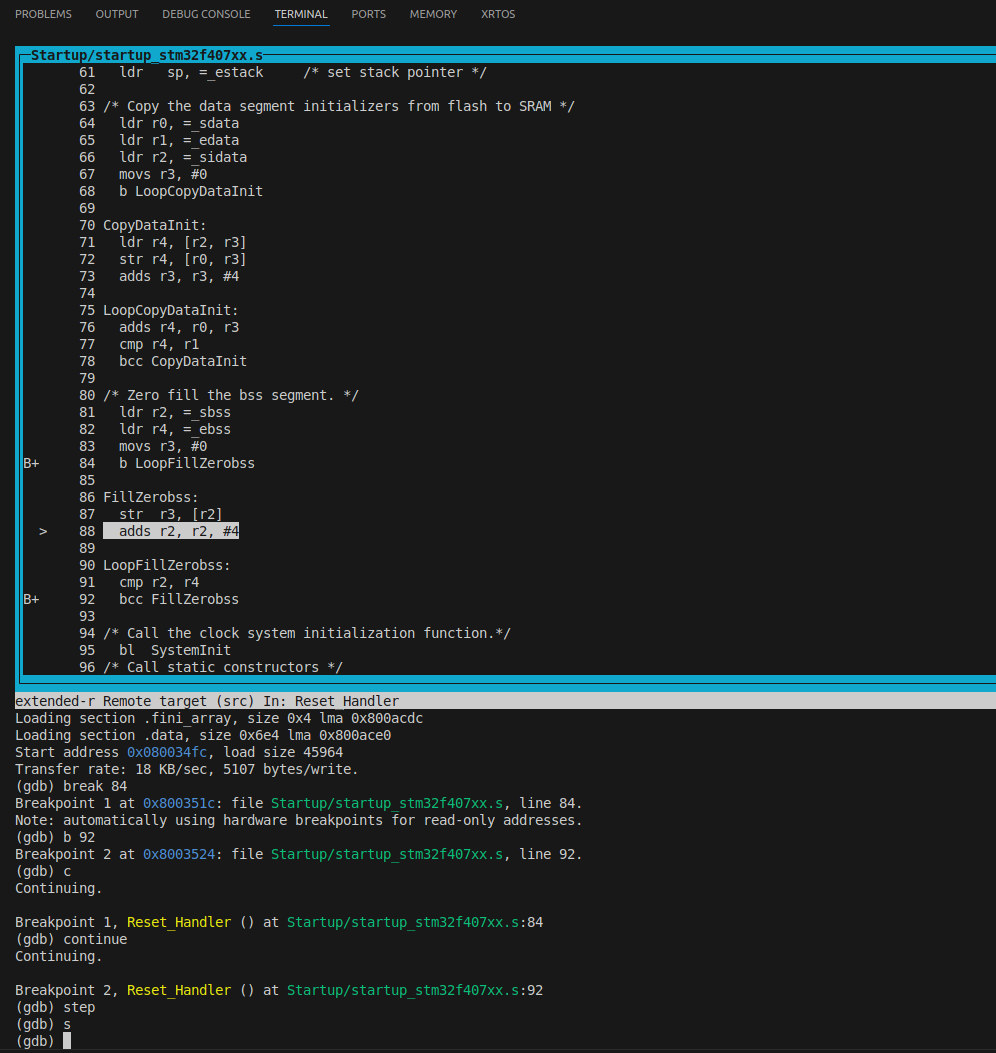The image size is (996, 1053).
Task: Click the Reset_Handler link after Breakpoint 2
Action: point(178,990)
